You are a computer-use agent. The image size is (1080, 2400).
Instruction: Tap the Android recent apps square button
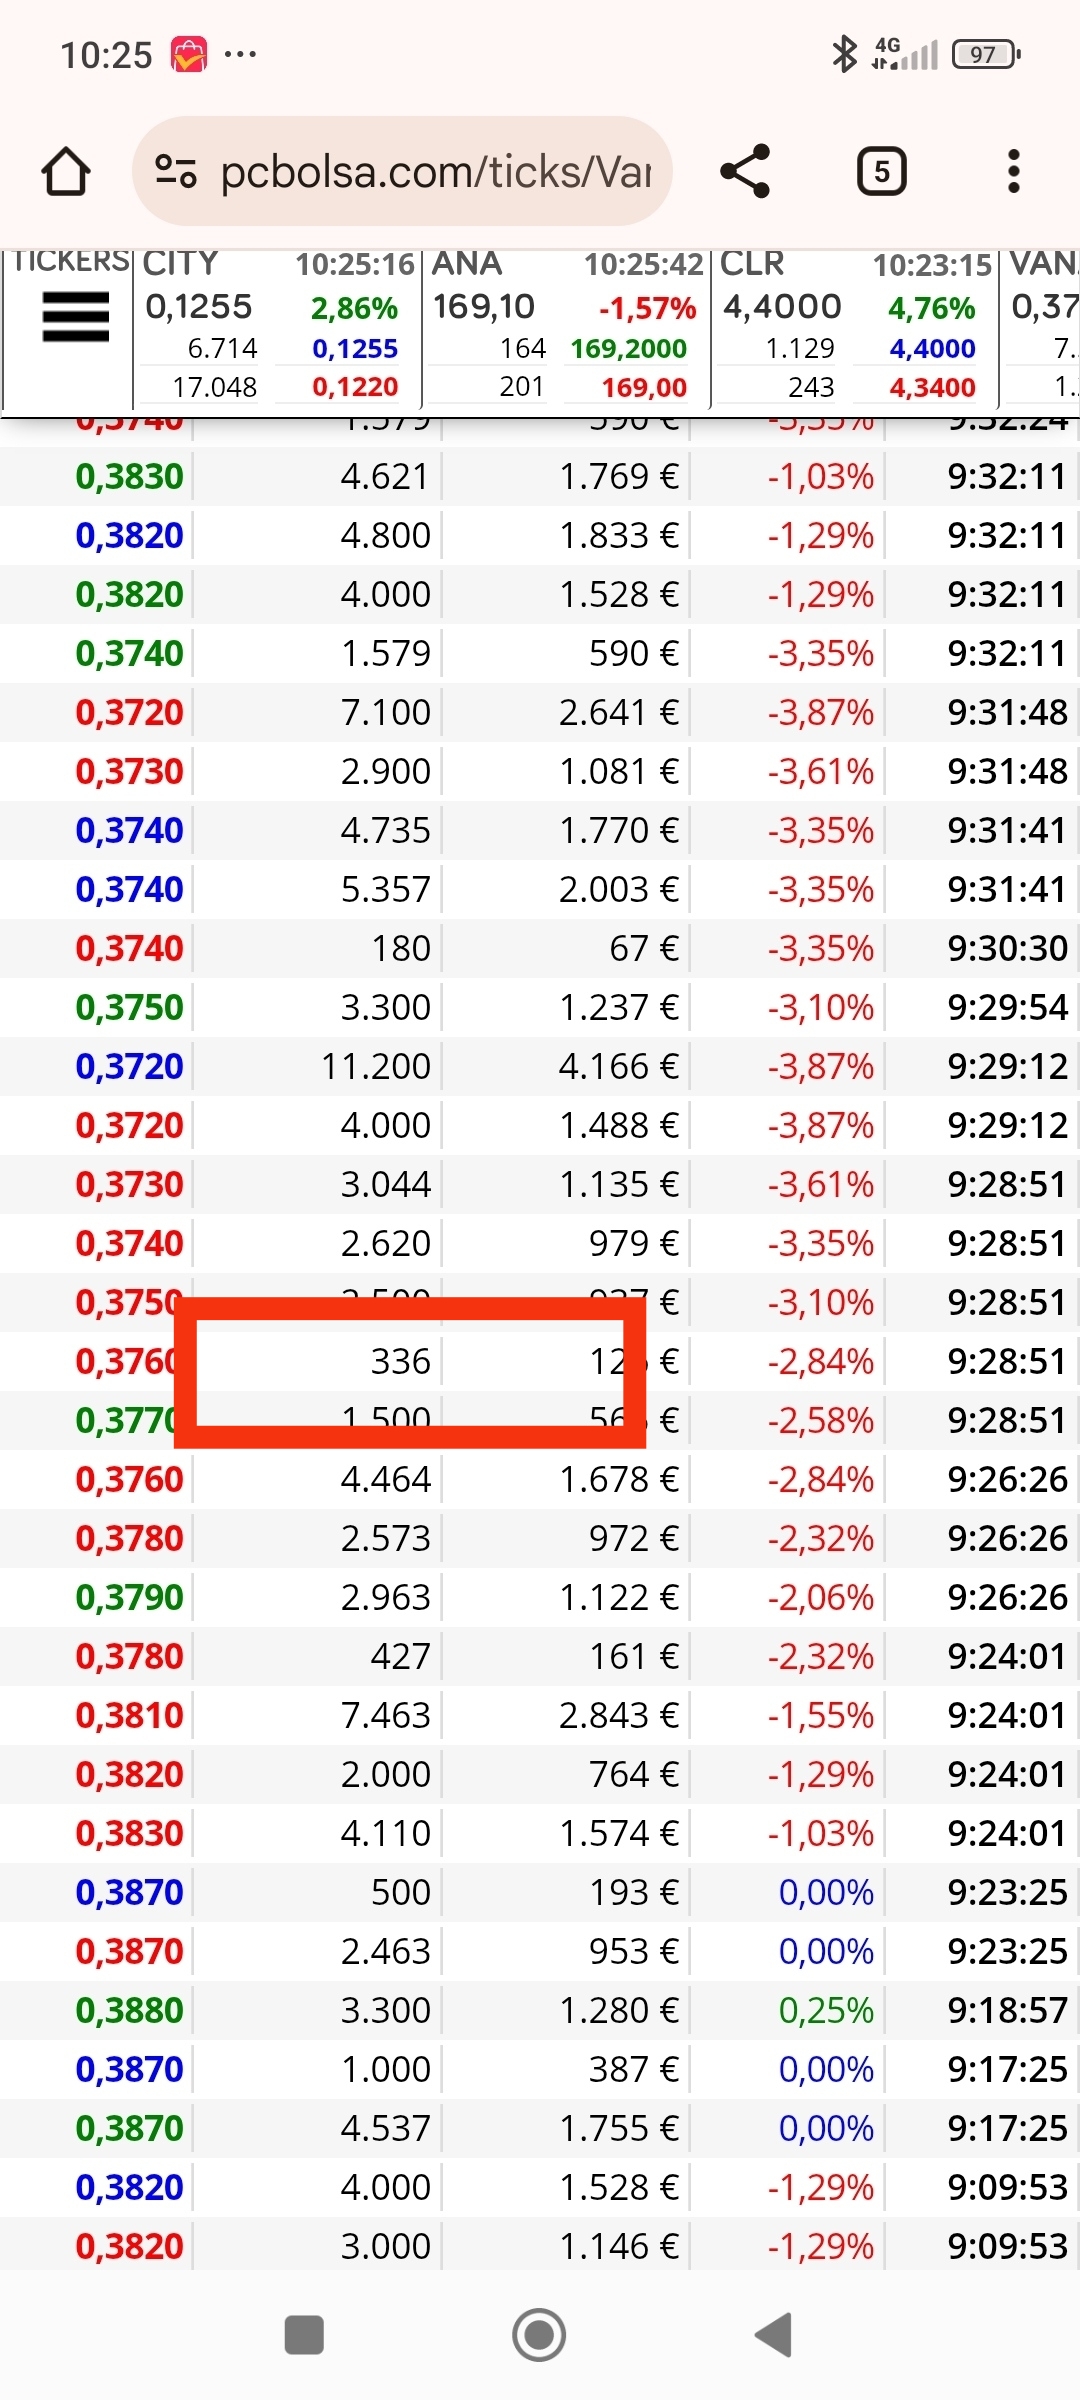point(304,2335)
